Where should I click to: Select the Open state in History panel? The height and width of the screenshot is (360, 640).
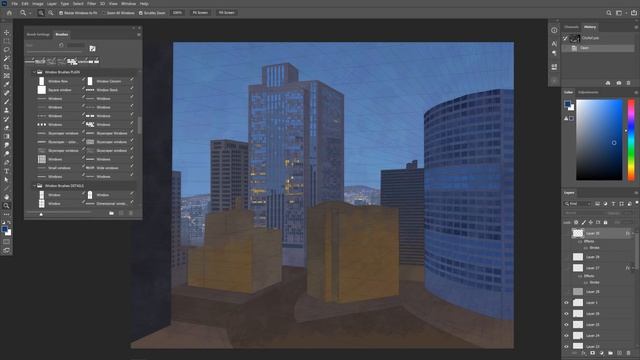598,48
